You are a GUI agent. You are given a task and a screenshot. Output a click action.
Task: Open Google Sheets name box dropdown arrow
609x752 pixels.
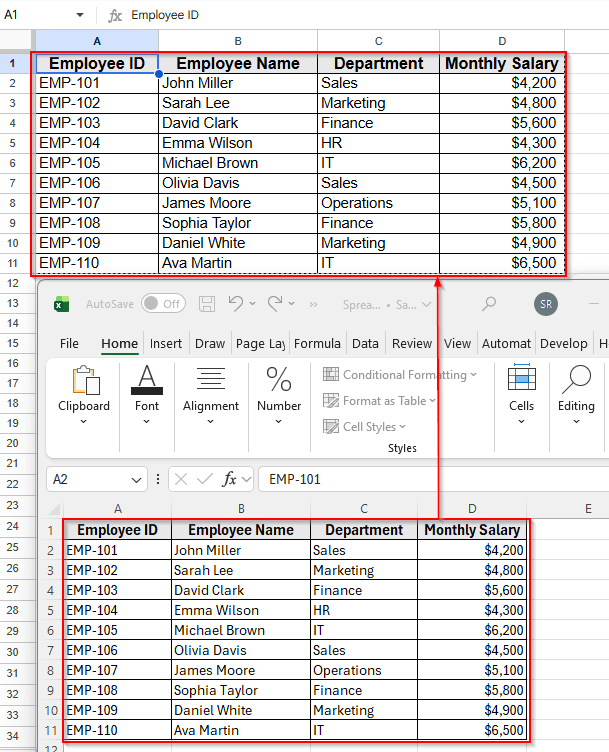(x=80, y=15)
